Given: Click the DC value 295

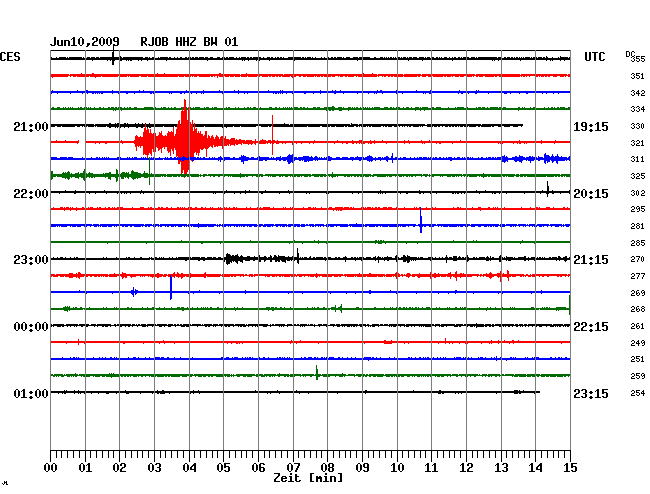Looking at the screenshot, I should (638, 209).
